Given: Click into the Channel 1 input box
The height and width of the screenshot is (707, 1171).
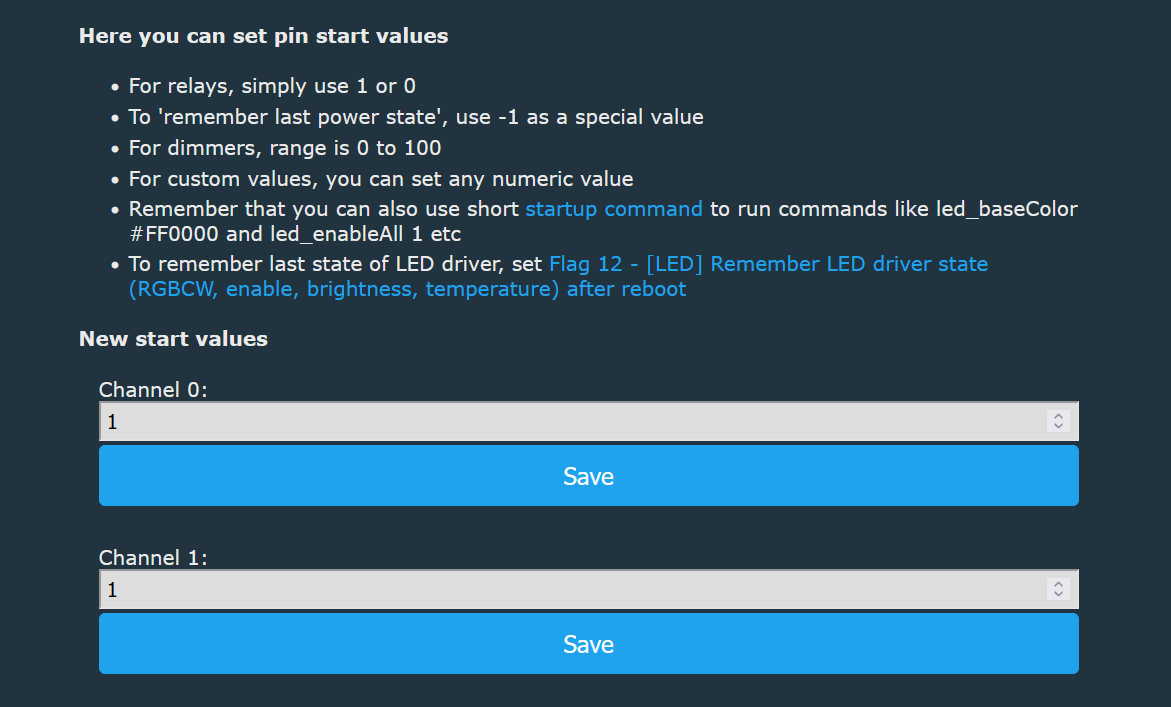Looking at the screenshot, I should [570, 590].
